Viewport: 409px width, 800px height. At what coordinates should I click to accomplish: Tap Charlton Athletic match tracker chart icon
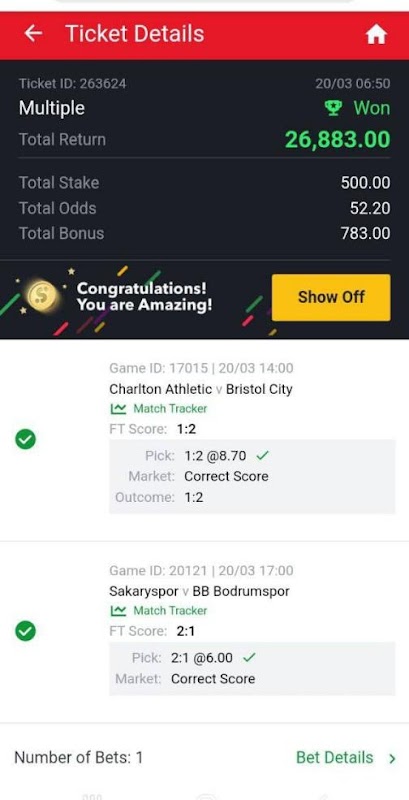pos(118,409)
